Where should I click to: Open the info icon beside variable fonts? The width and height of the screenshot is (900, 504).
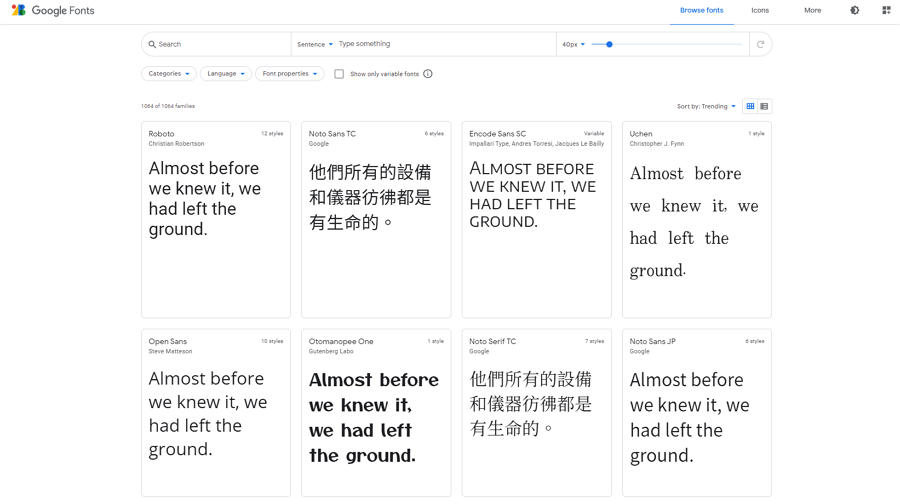click(x=428, y=73)
